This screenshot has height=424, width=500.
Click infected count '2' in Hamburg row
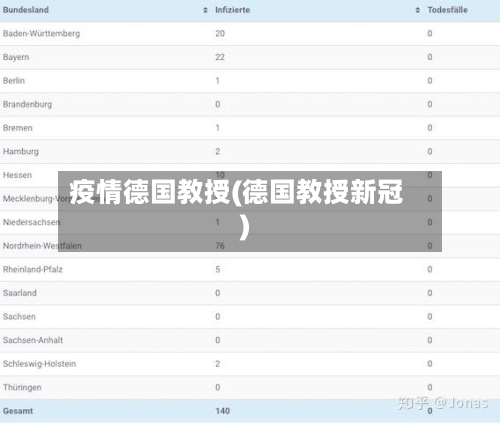tap(218, 152)
